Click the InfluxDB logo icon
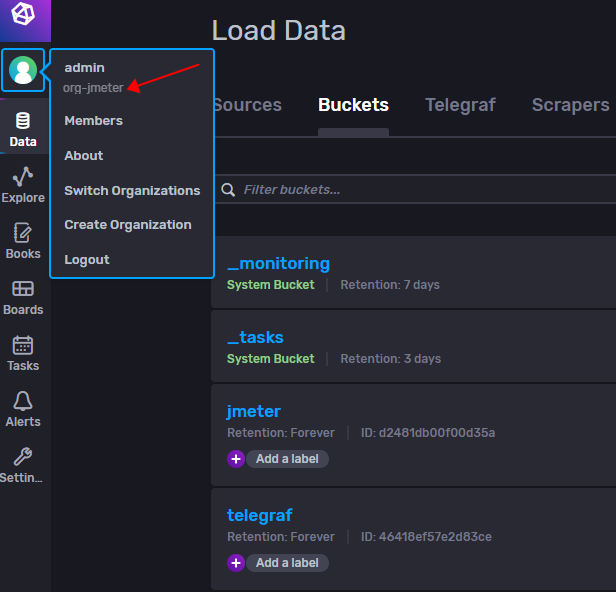This screenshot has width=616, height=592. tap(23, 14)
